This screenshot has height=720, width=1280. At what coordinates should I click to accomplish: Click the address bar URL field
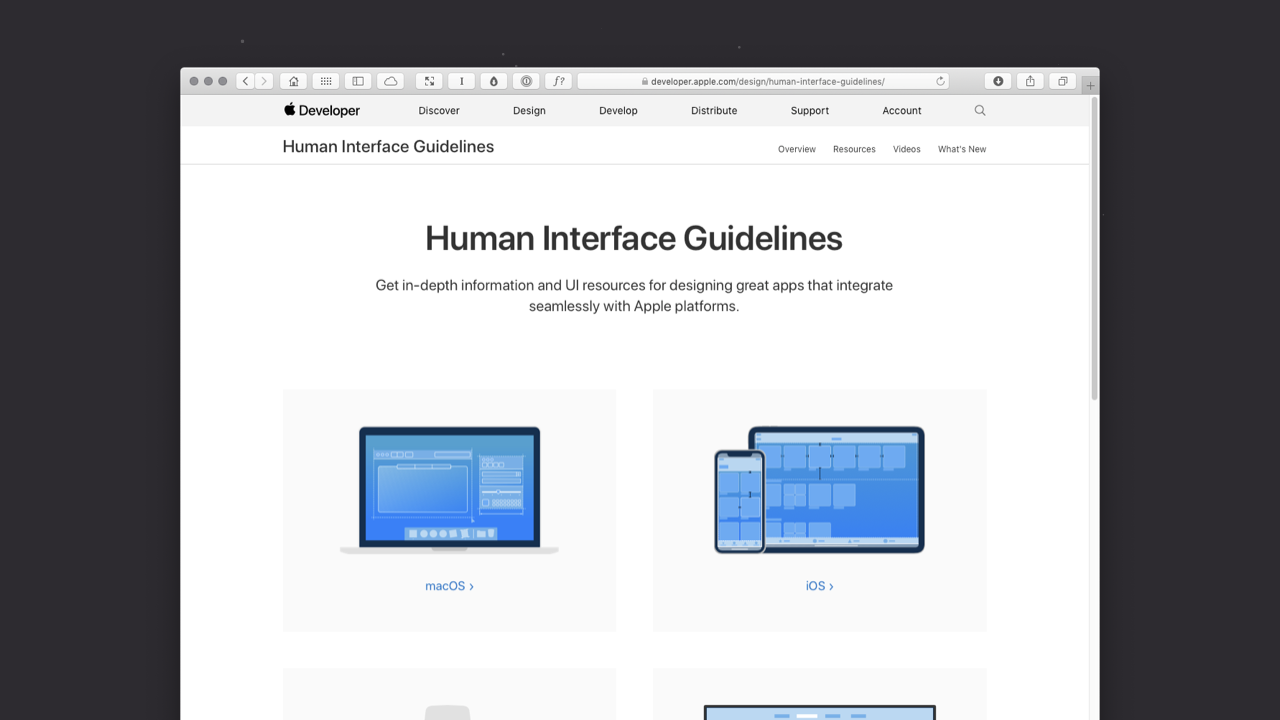tap(763, 81)
